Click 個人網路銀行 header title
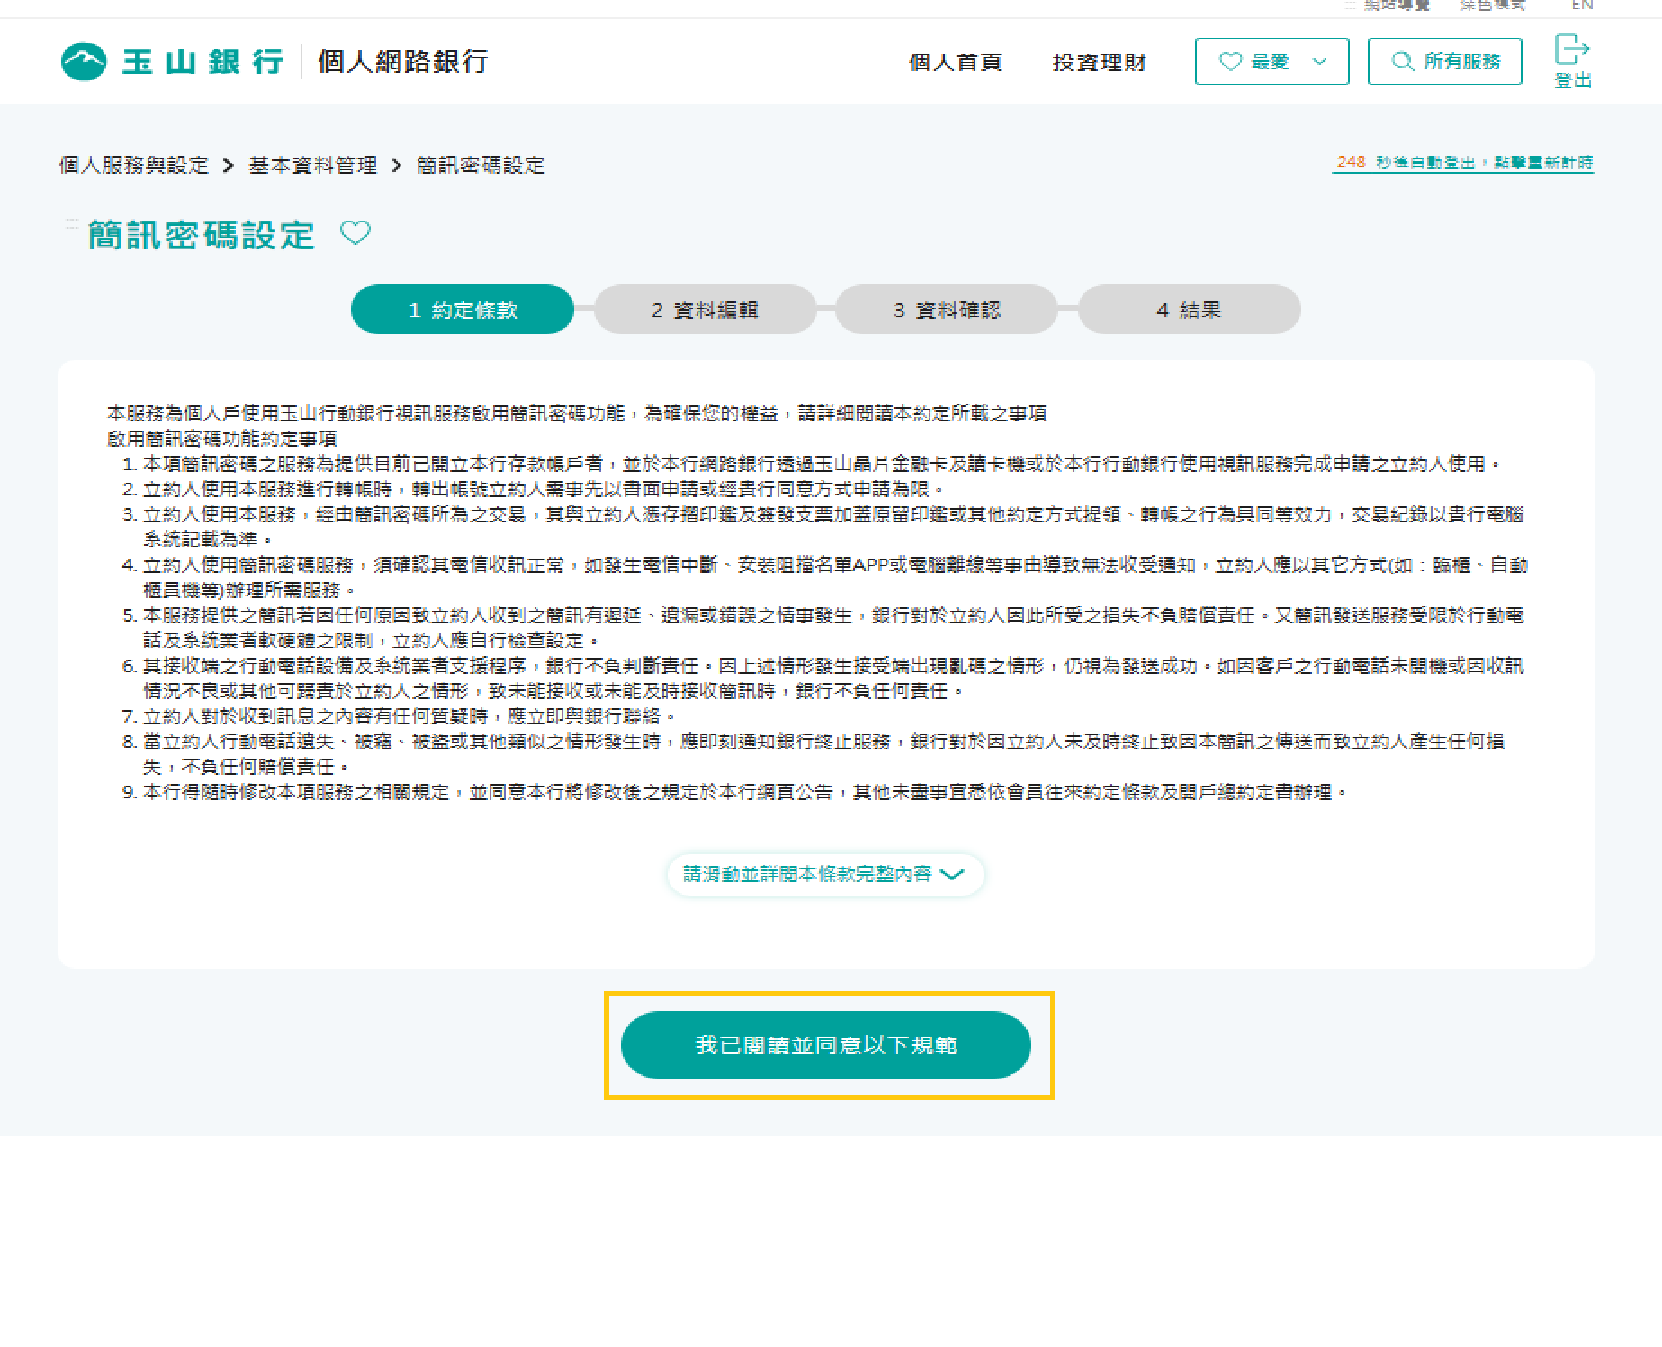The width and height of the screenshot is (1662, 1347). [x=403, y=62]
